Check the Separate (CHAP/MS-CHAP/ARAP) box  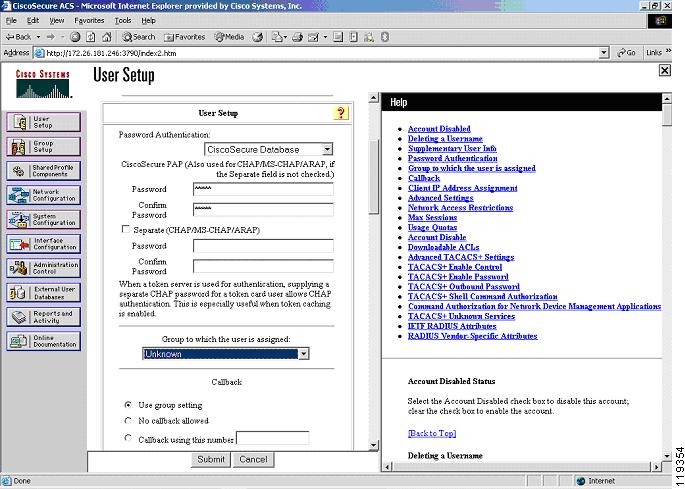click(x=125, y=229)
